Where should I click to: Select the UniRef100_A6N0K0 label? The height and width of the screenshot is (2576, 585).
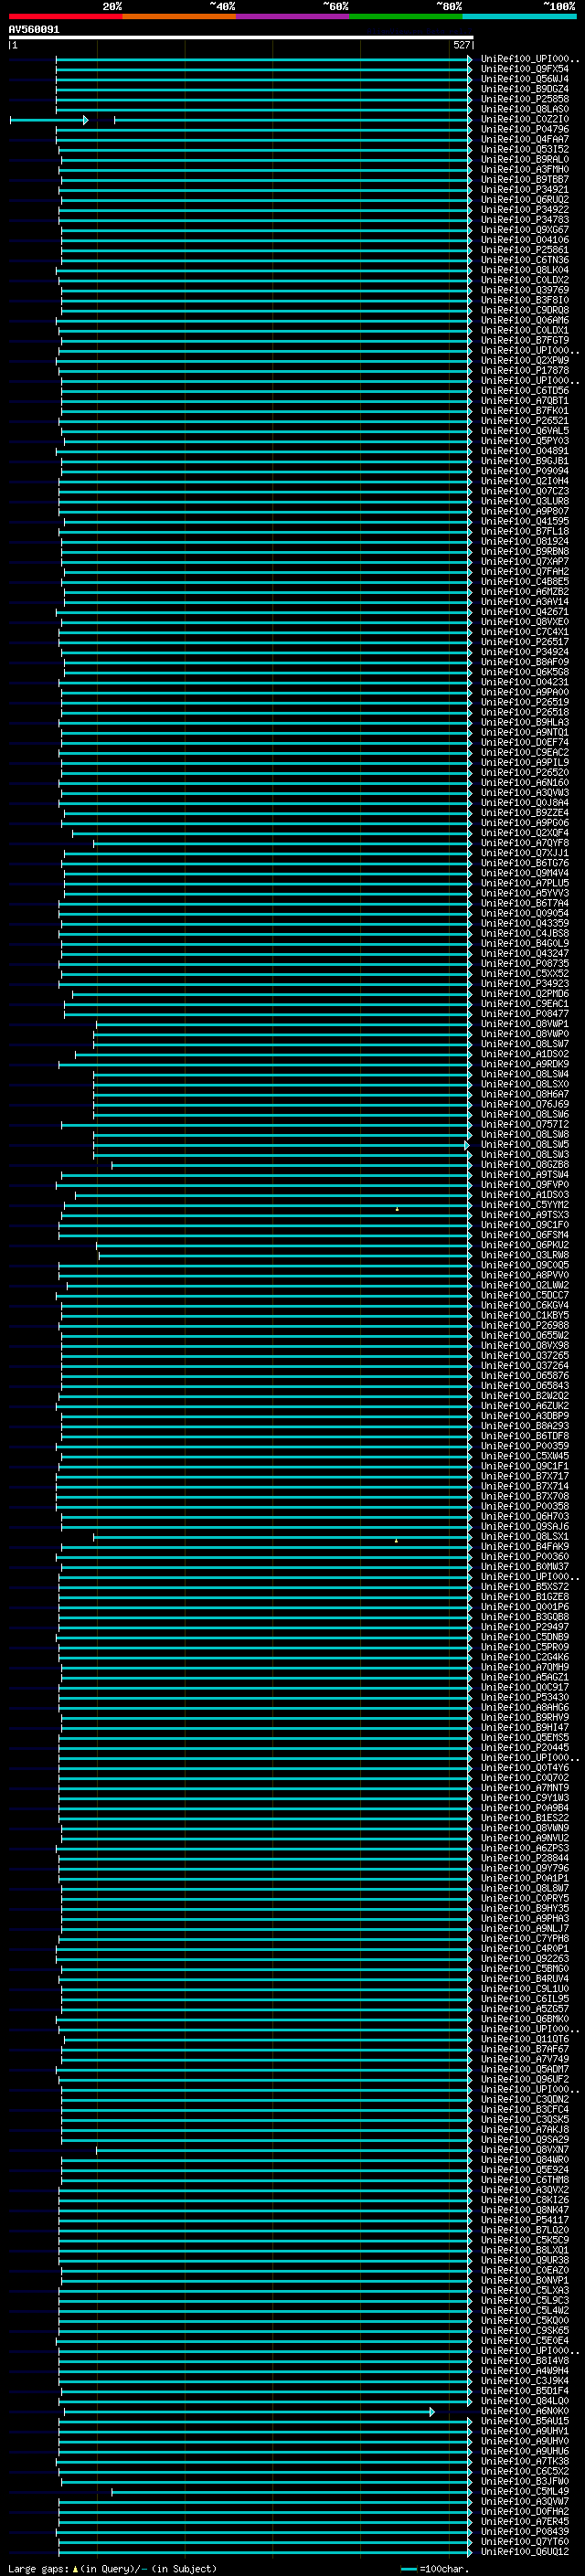(524, 2411)
